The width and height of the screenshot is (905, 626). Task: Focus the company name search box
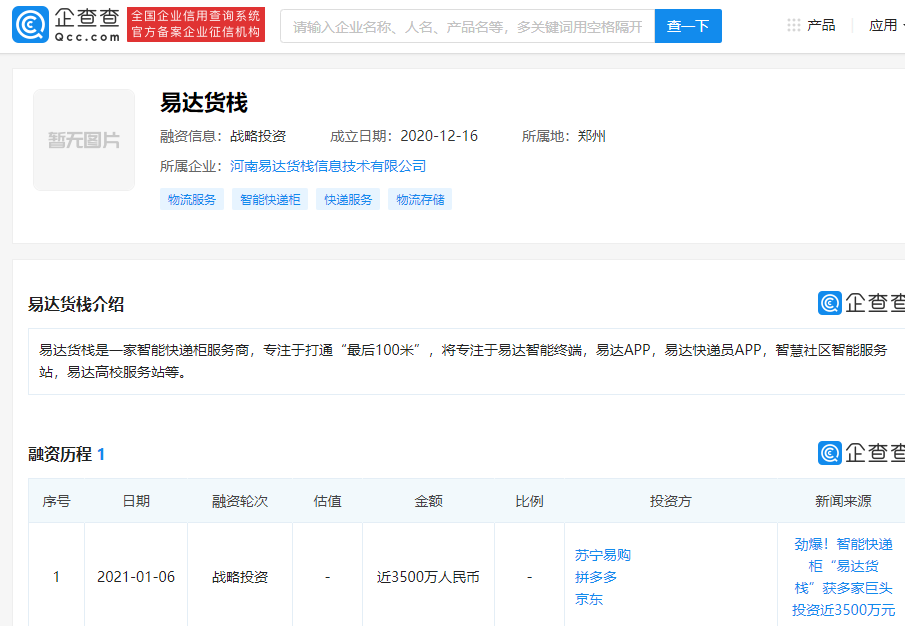468,26
